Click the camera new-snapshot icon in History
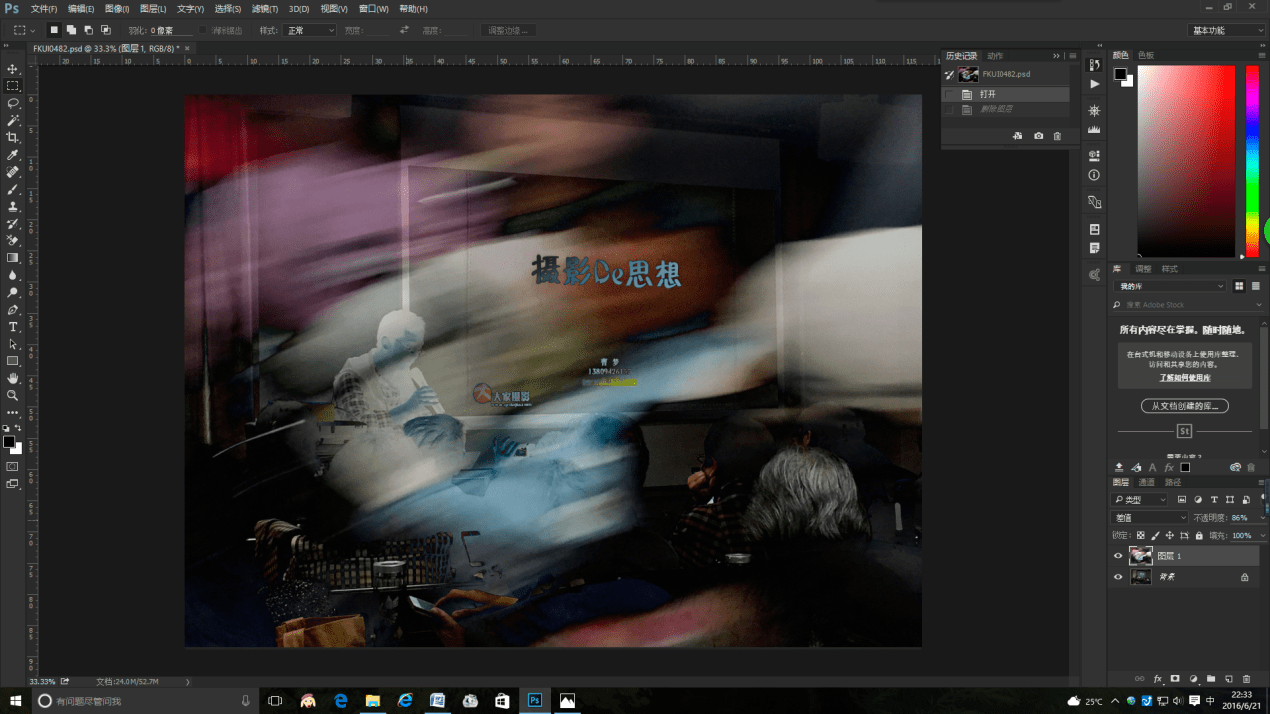Screen dimensions: 1270x714 [x=1038, y=136]
